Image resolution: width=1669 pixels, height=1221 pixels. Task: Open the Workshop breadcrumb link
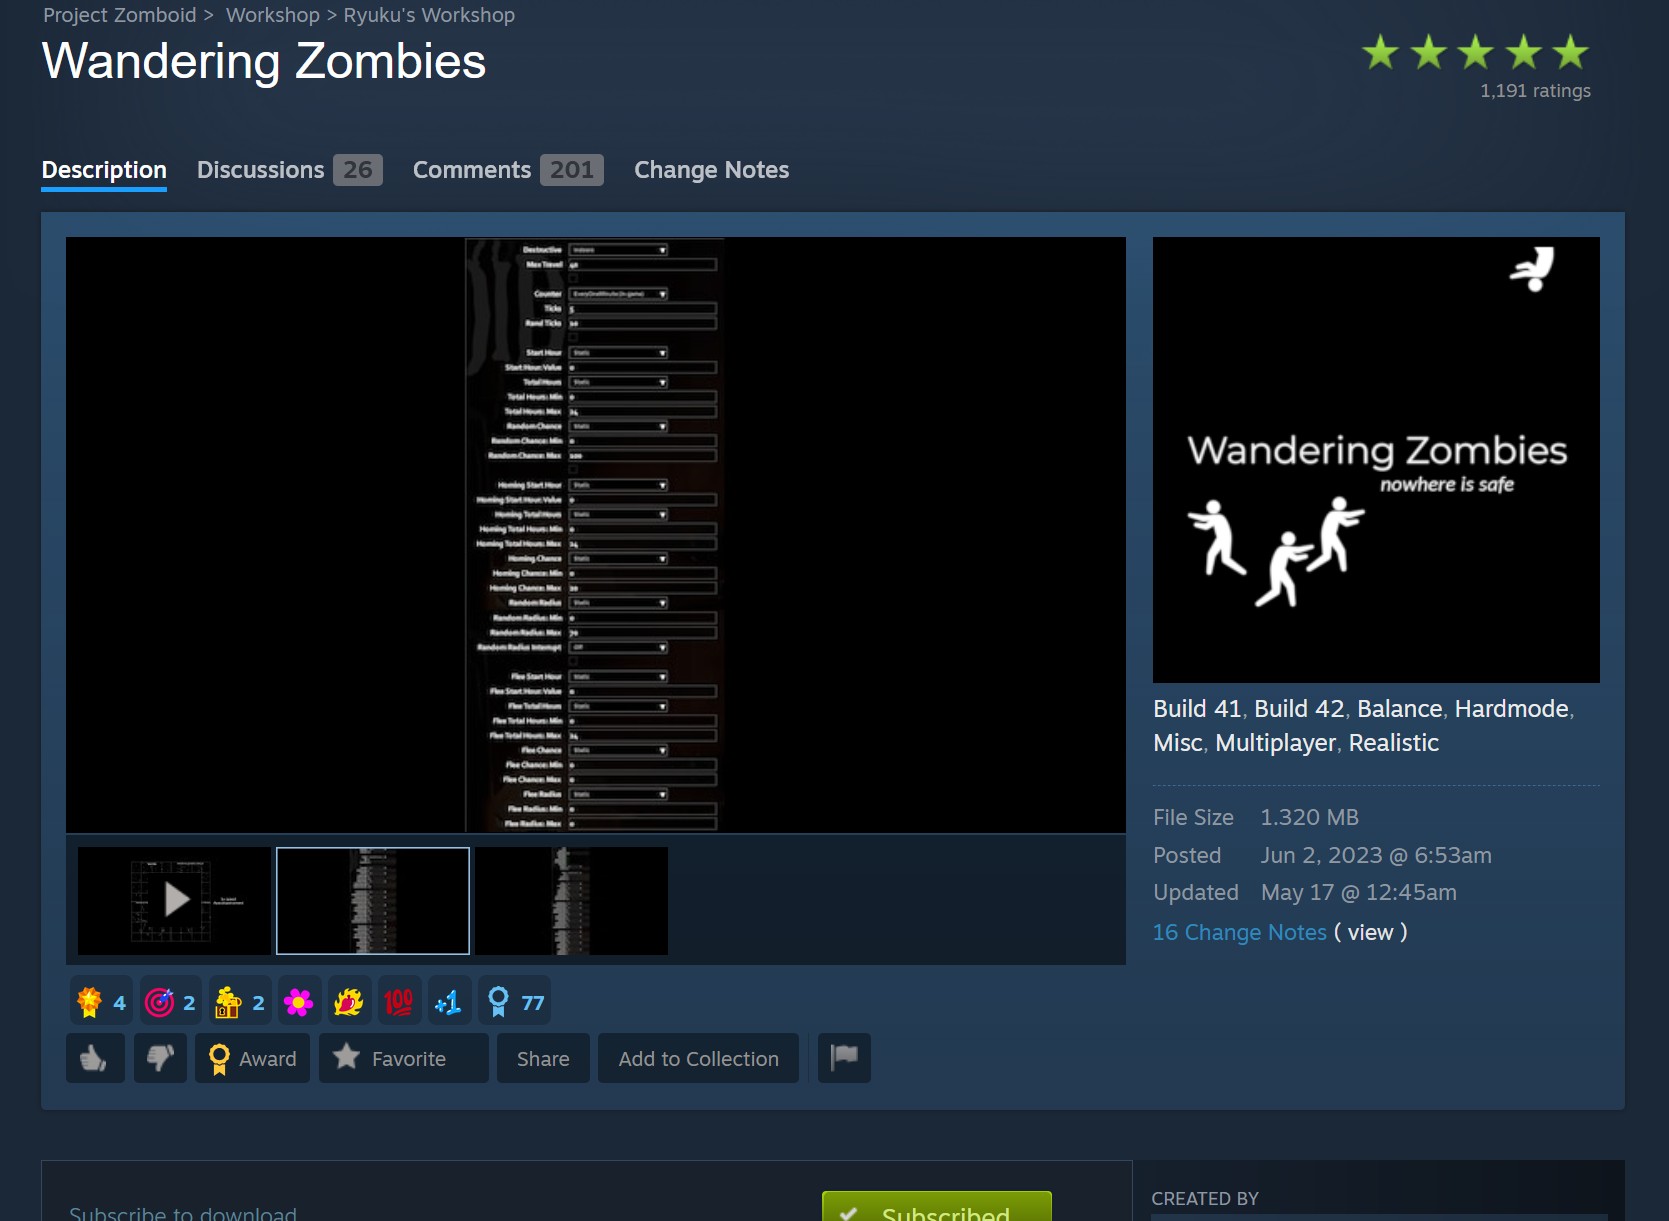[x=273, y=15]
